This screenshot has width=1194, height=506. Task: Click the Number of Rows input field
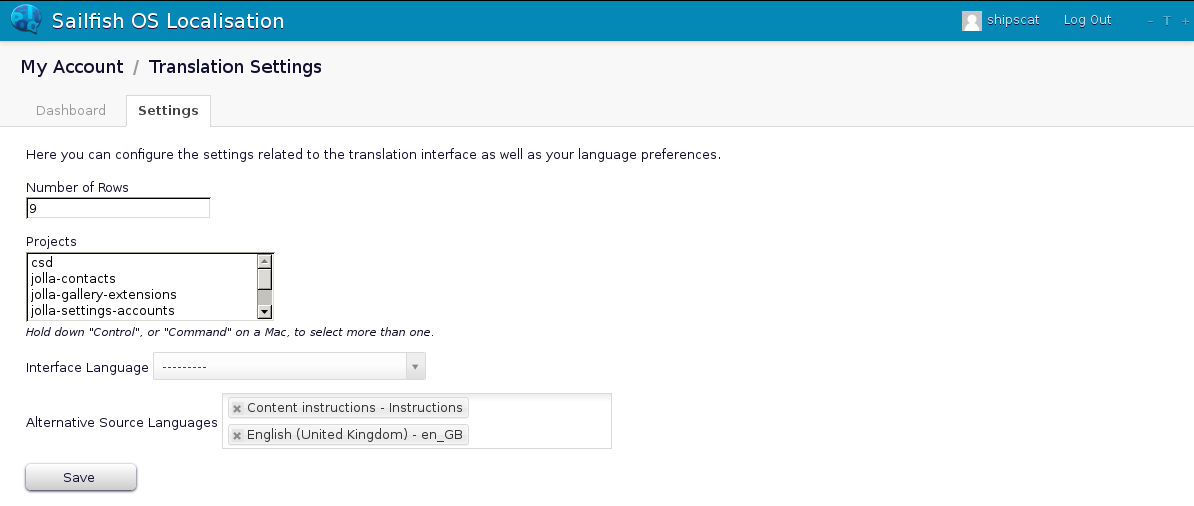(118, 208)
